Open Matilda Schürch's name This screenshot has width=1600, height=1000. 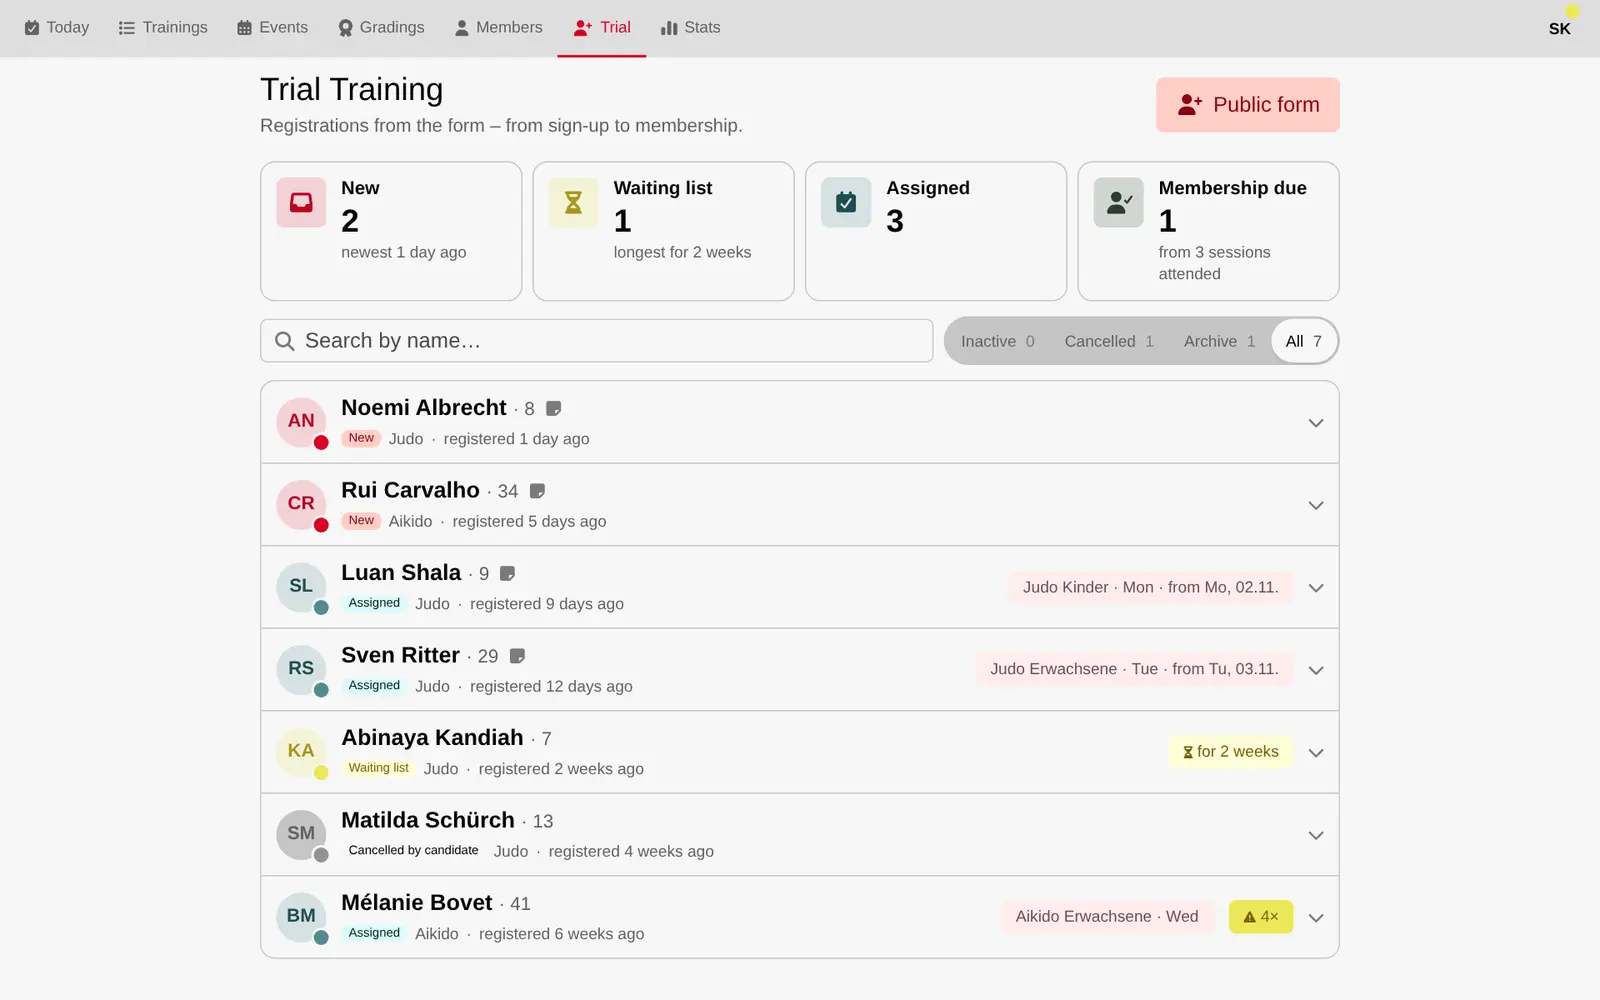click(x=428, y=820)
